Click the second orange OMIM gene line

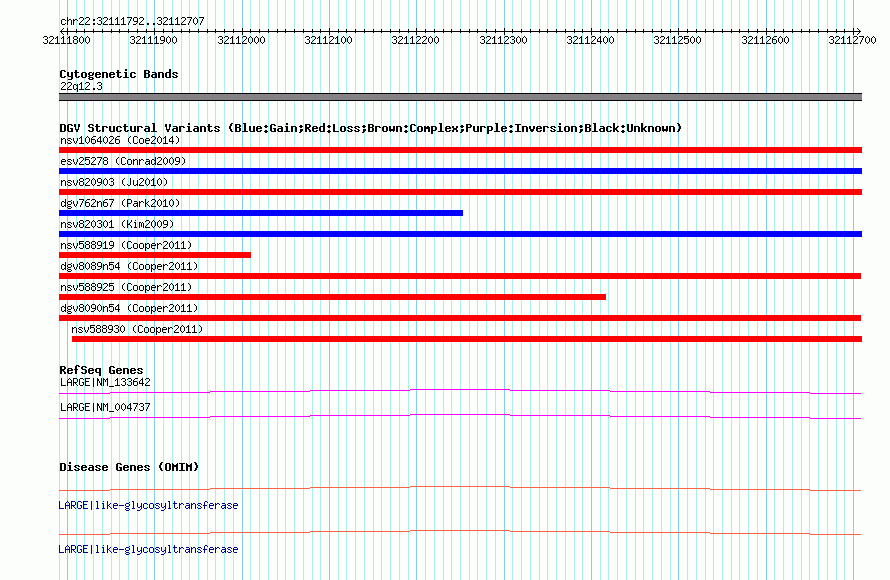click(460, 532)
